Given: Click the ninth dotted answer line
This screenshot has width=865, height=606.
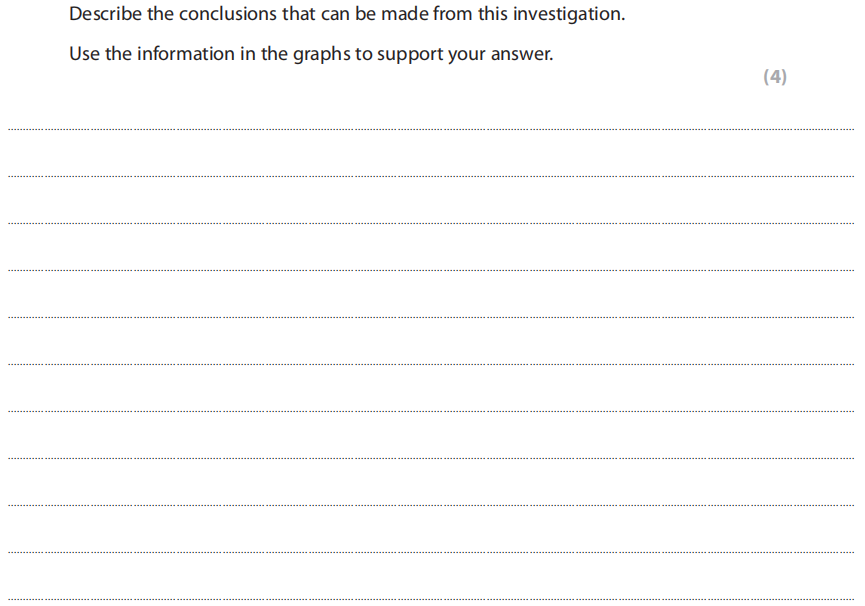Looking at the screenshot, I should click(430, 505).
